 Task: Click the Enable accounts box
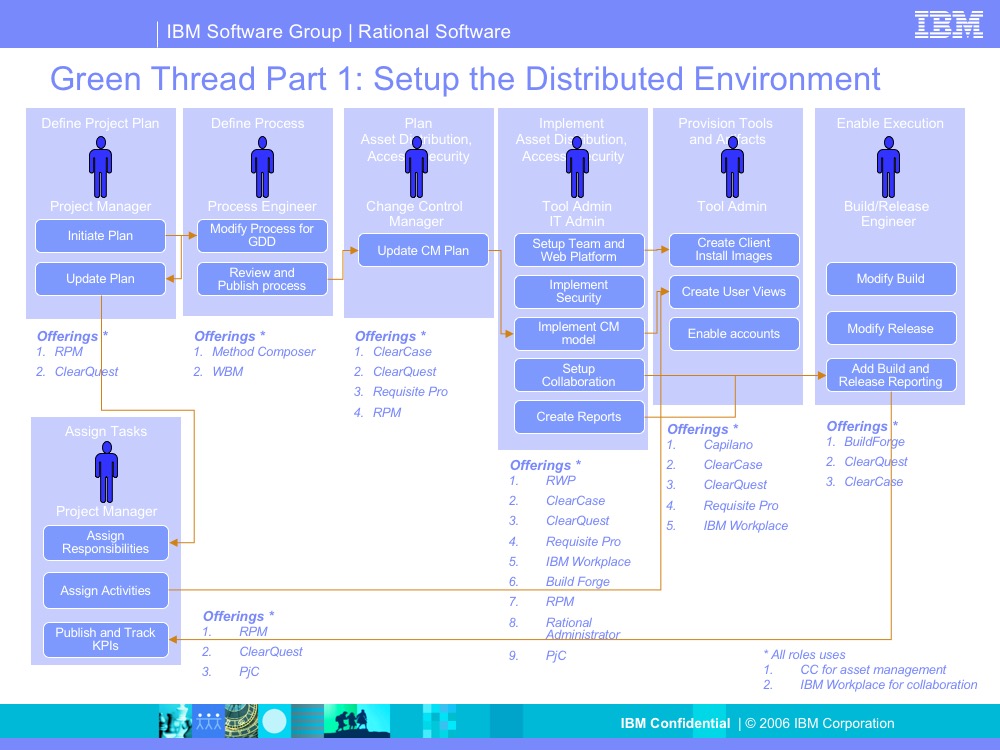click(734, 334)
